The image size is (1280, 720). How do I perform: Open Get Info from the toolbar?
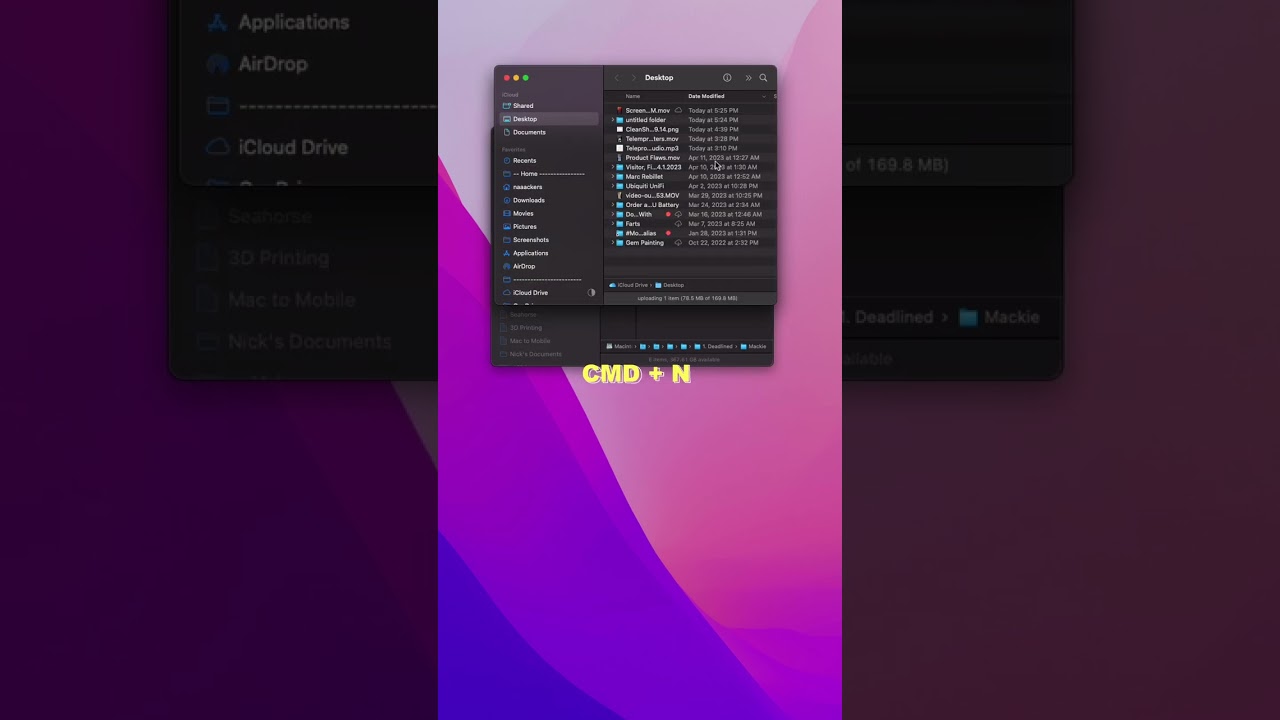(727, 78)
